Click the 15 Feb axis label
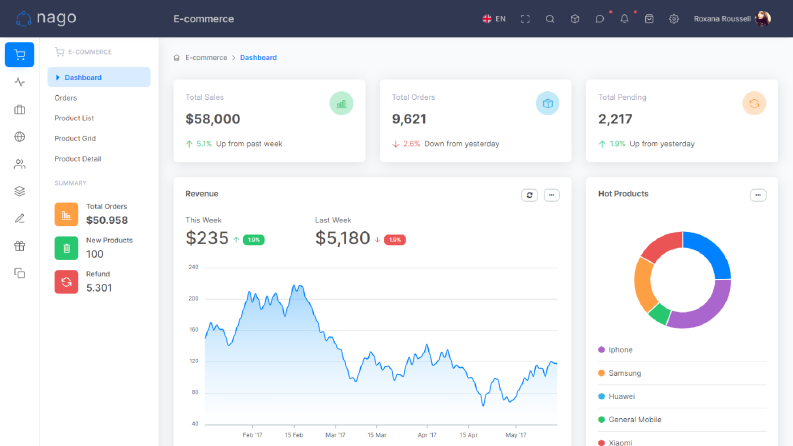This screenshot has width=793, height=446. pos(294,435)
